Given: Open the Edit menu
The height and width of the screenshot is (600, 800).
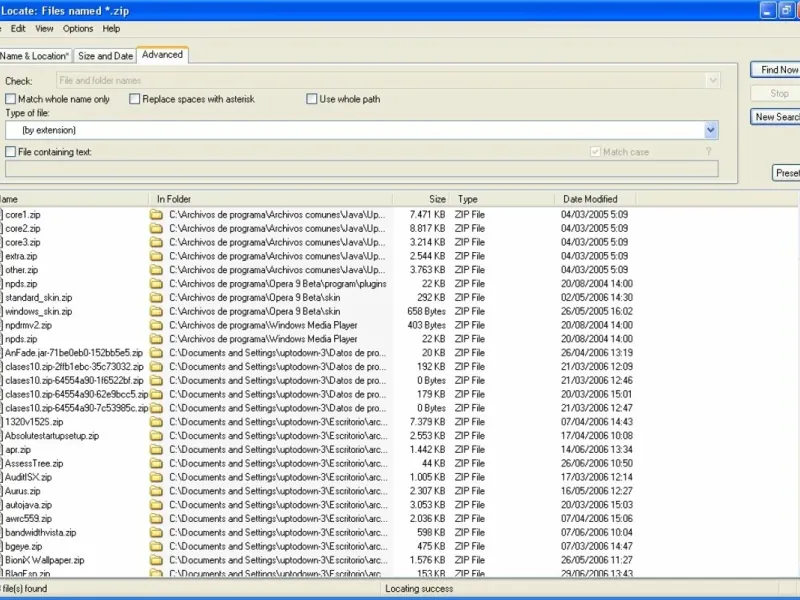Looking at the screenshot, I should [x=18, y=29].
